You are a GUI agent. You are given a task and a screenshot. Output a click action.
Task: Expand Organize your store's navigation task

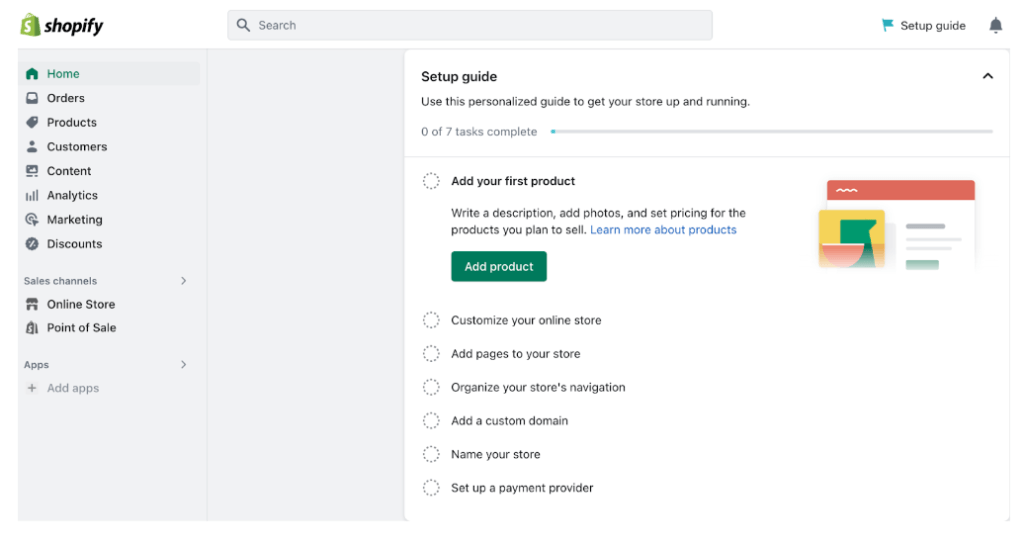tap(538, 387)
